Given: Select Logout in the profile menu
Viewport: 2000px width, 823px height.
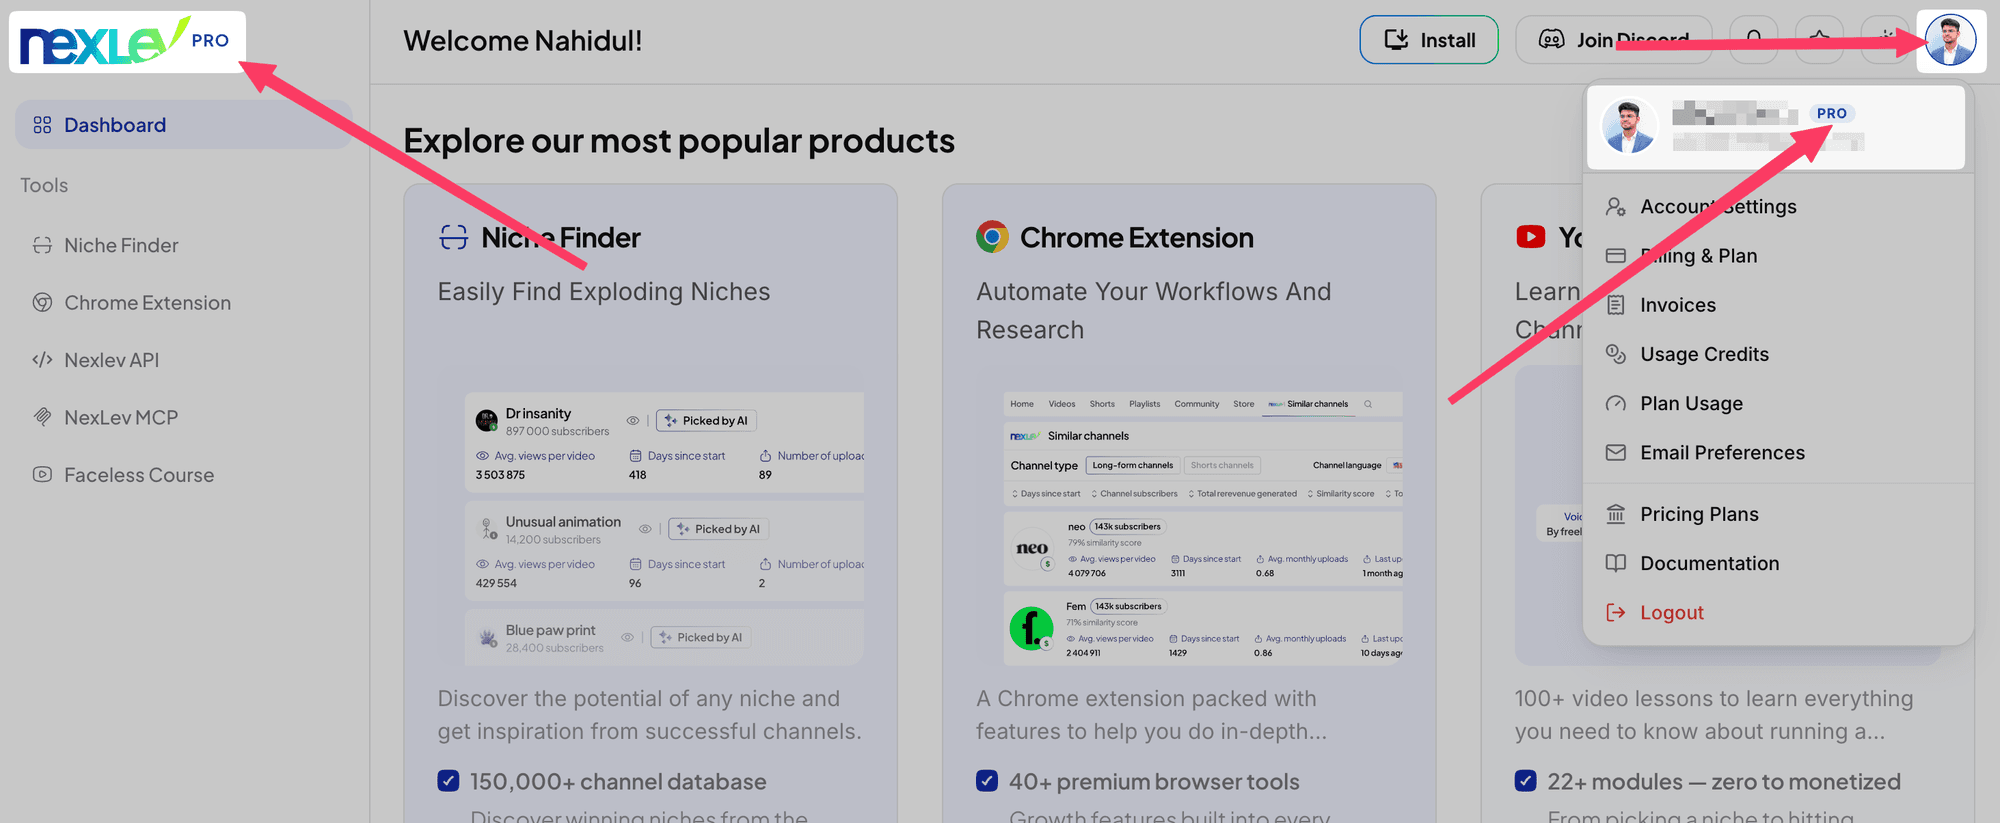Looking at the screenshot, I should 1778,612.
